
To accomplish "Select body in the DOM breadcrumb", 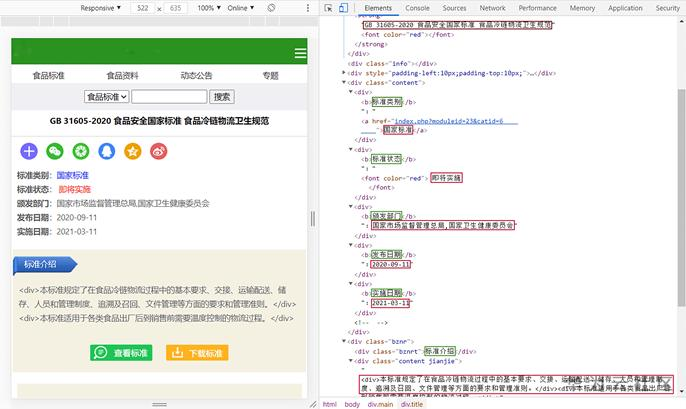I will (x=352, y=404).
